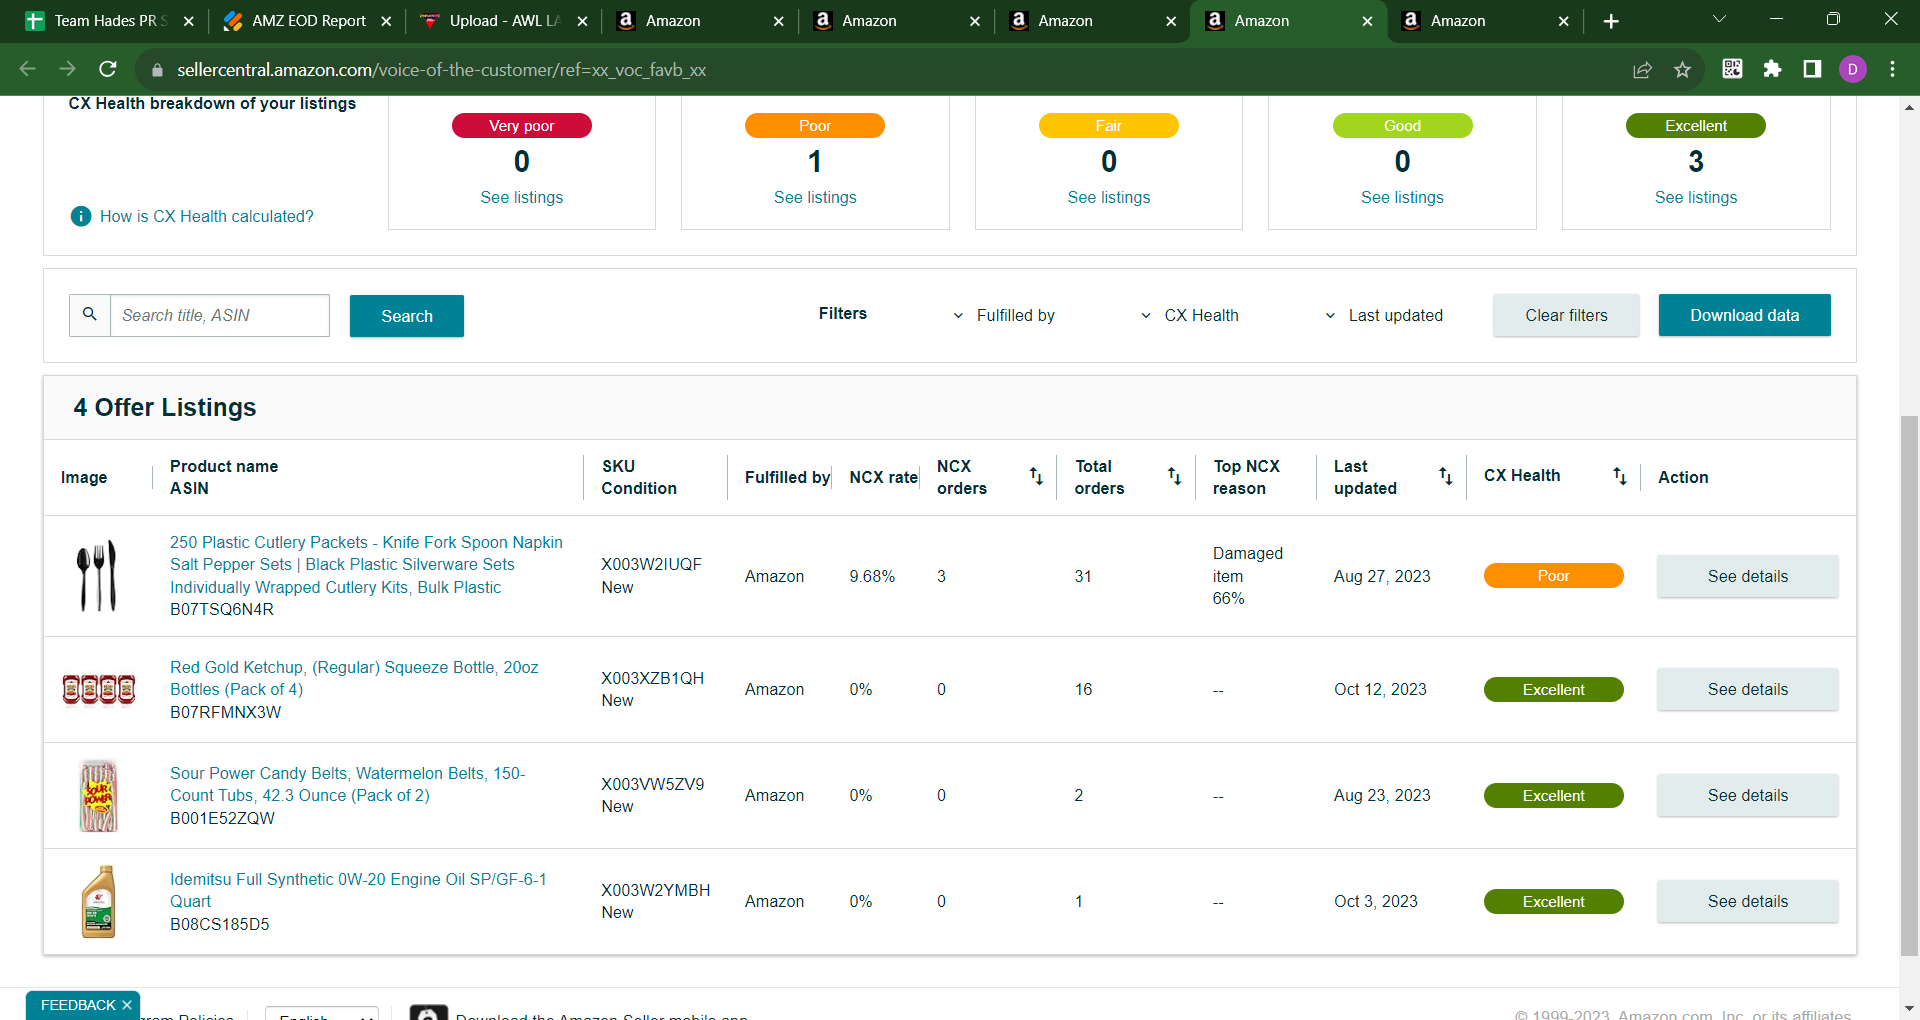Screen dimensions: 1920x1020
Task: Click the 9.68% NCX rate value
Action: click(x=872, y=576)
